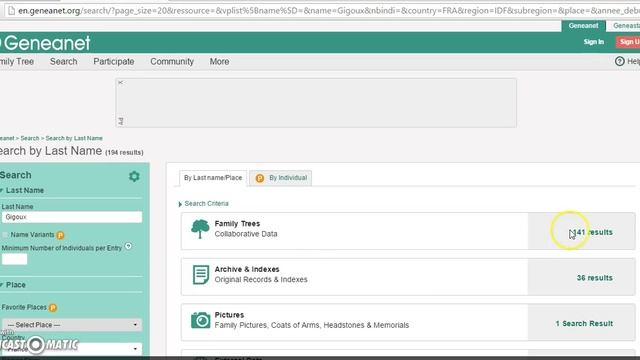Click the premium badge on By Individual tab
Screen dimensions: 640x360
(260, 178)
